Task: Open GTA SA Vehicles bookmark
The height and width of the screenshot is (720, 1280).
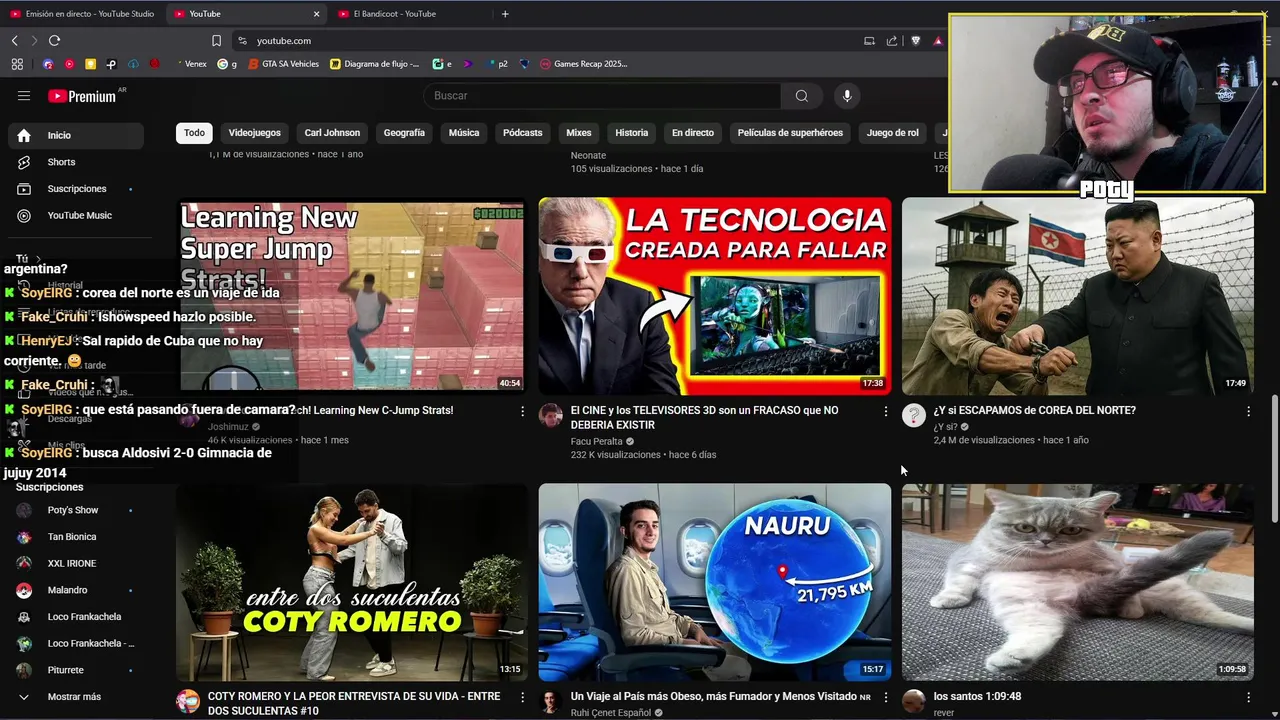Action: (x=283, y=64)
